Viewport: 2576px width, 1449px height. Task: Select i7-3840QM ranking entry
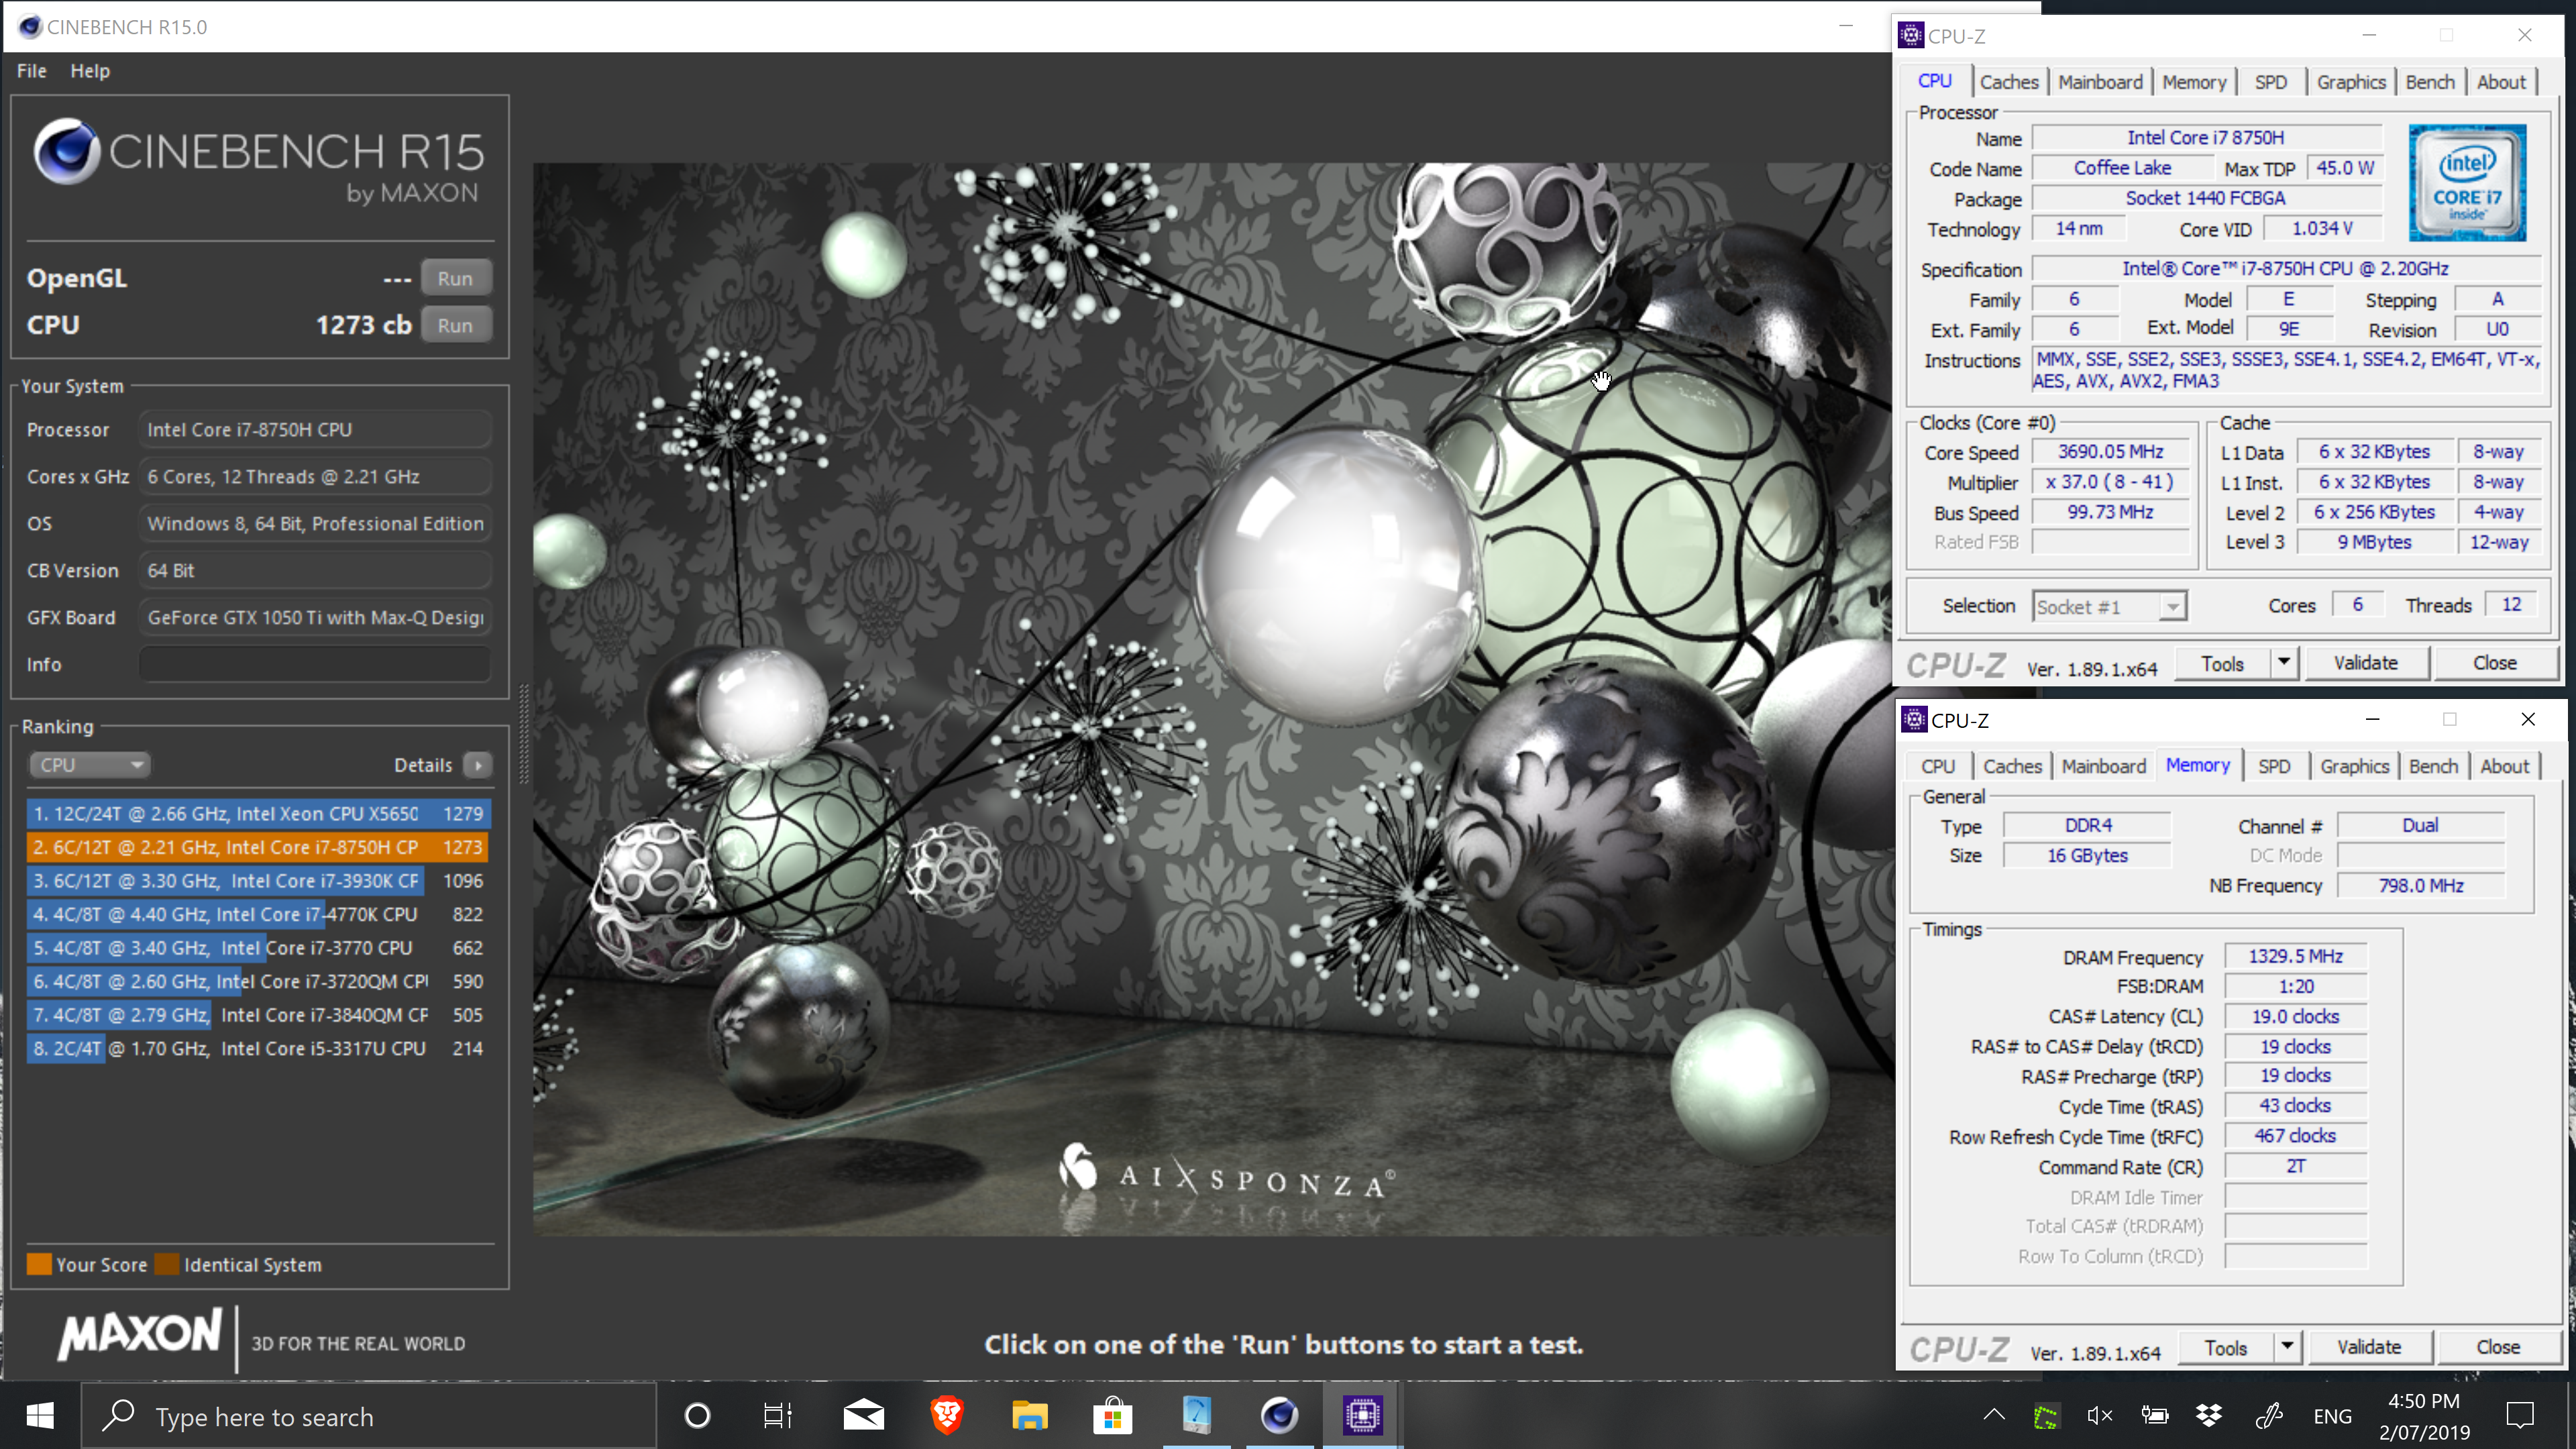[x=258, y=1015]
